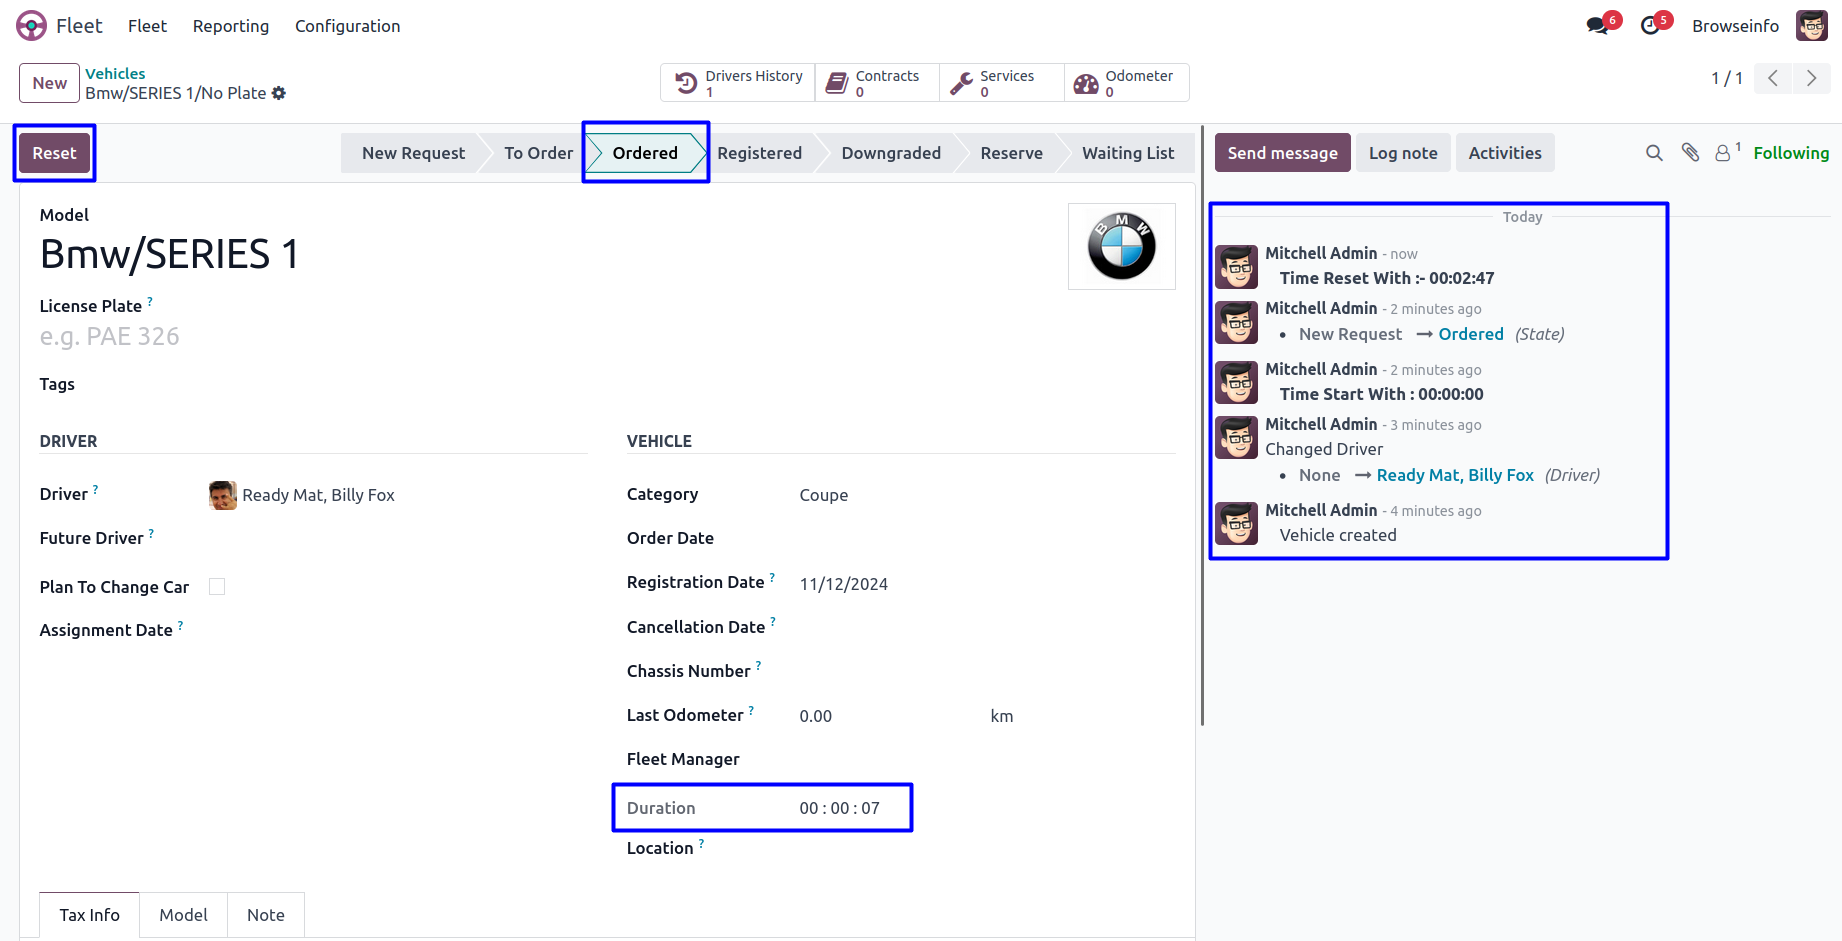Image resolution: width=1842 pixels, height=941 pixels.
Task: Click the Model name Bmw/SERIES 1
Action: (x=169, y=255)
